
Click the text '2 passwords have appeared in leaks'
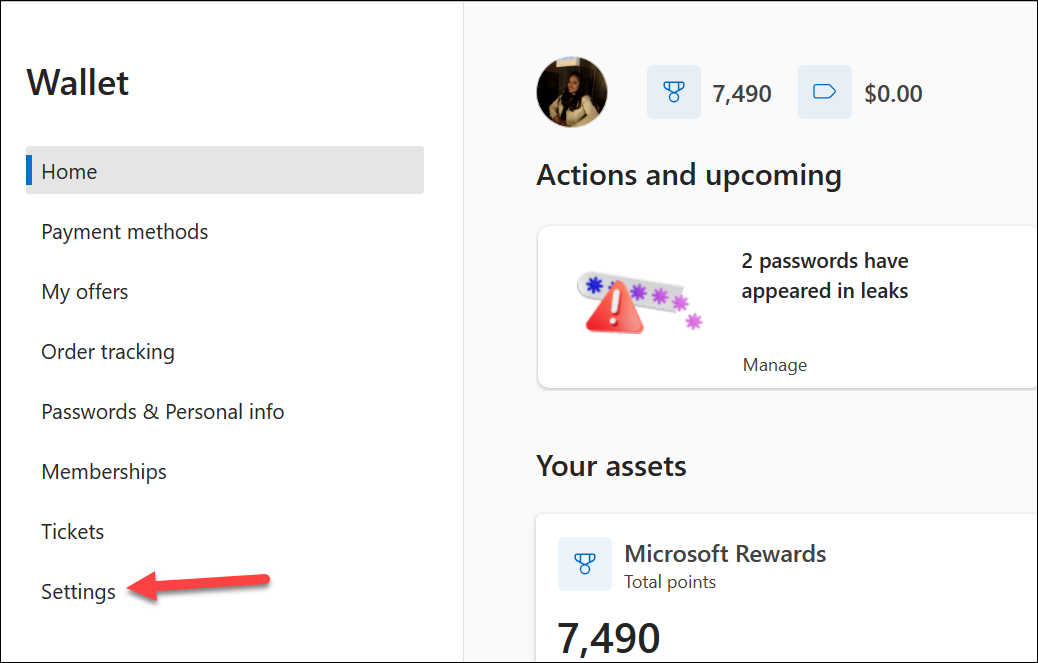coord(825,275)
